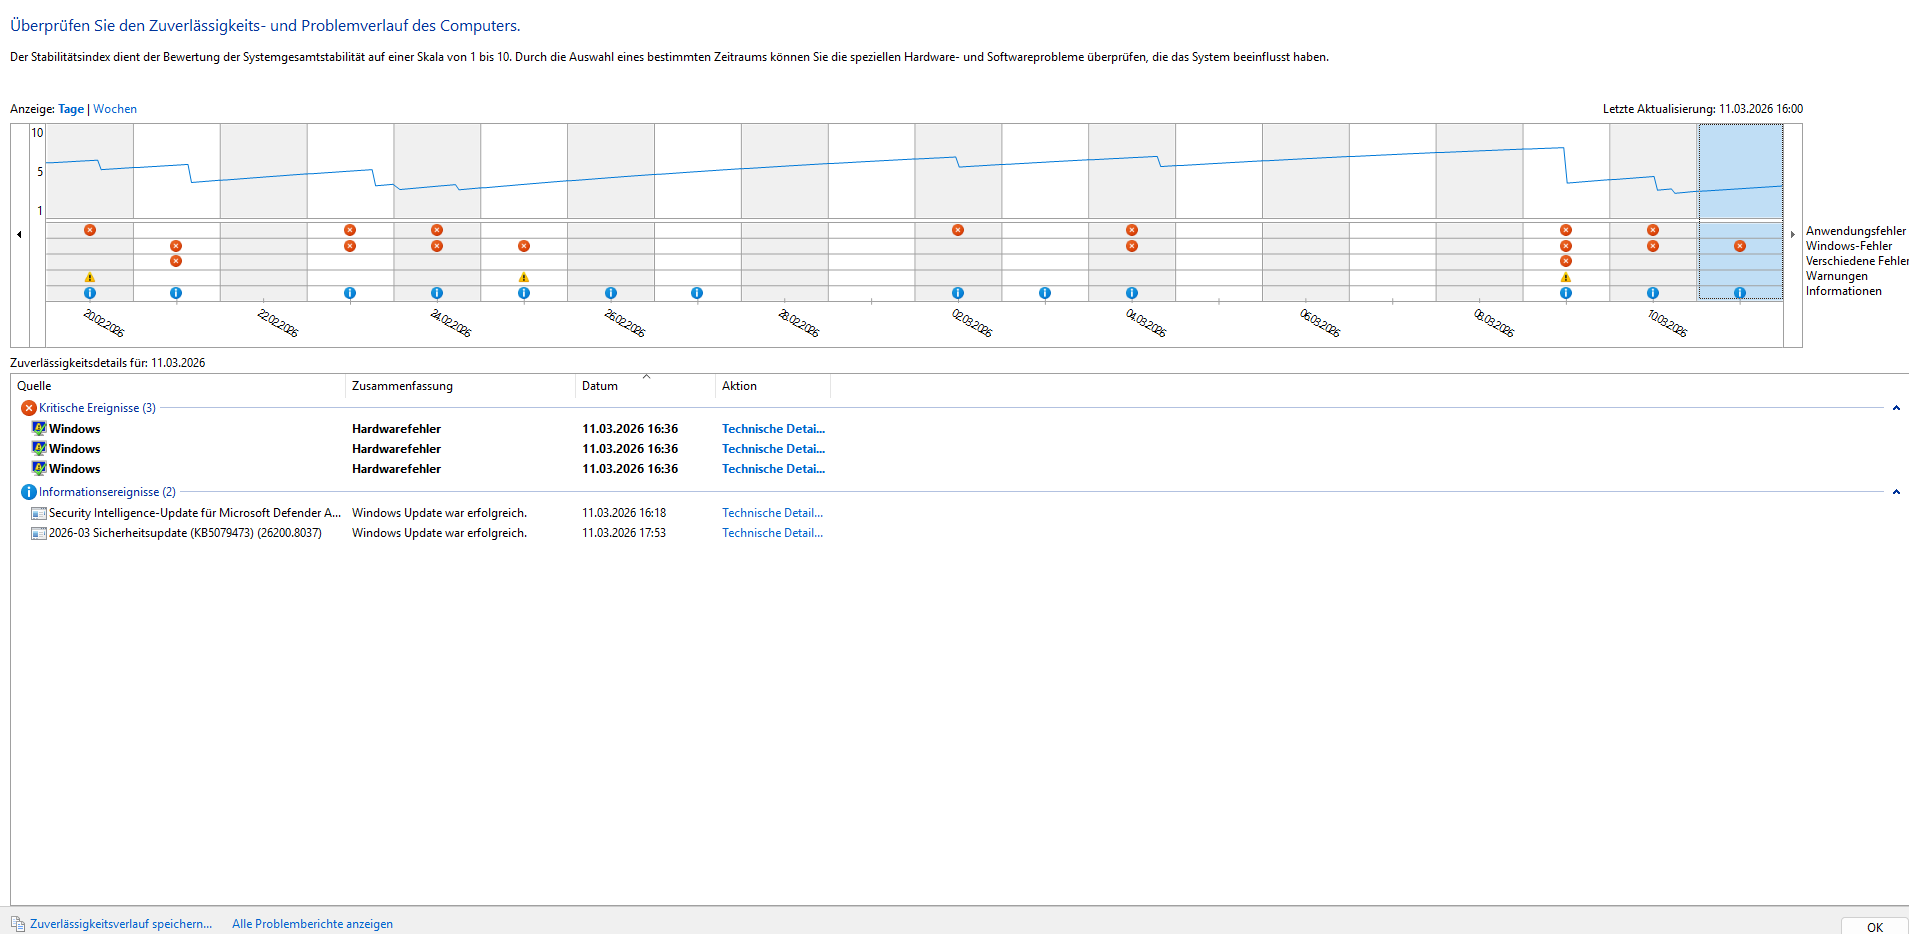Select the 28.02.2026 day column in chart

coord(785,212)
